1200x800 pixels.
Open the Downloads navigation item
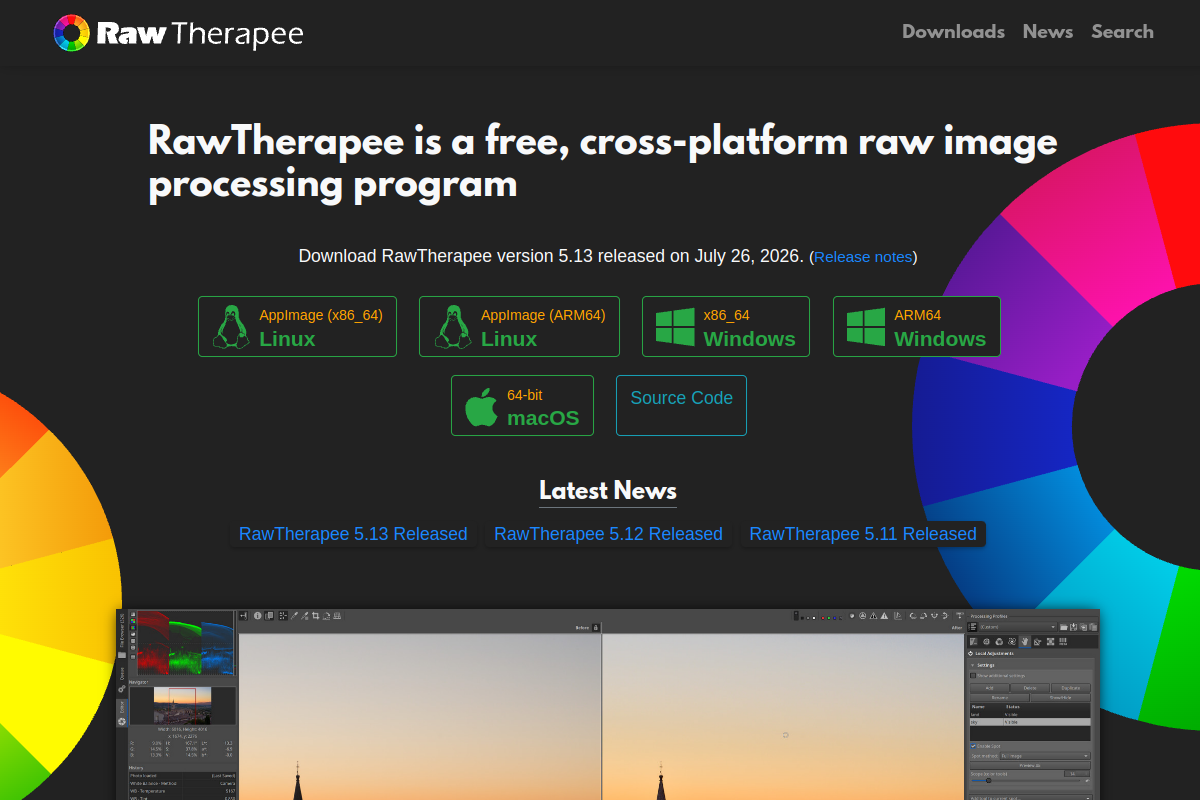click(953, 31)
